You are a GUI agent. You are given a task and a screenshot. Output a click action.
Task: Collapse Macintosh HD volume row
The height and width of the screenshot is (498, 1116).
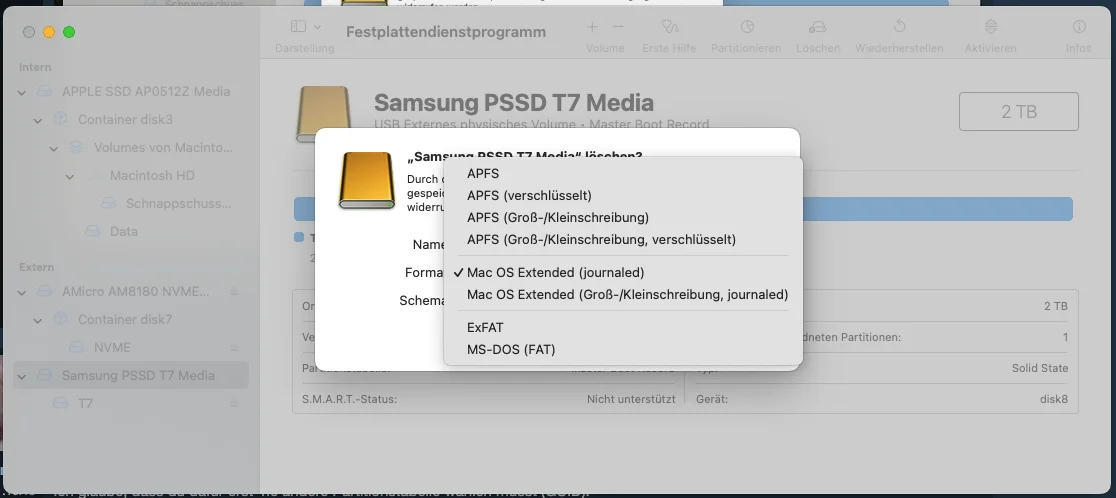click(70, 176)
